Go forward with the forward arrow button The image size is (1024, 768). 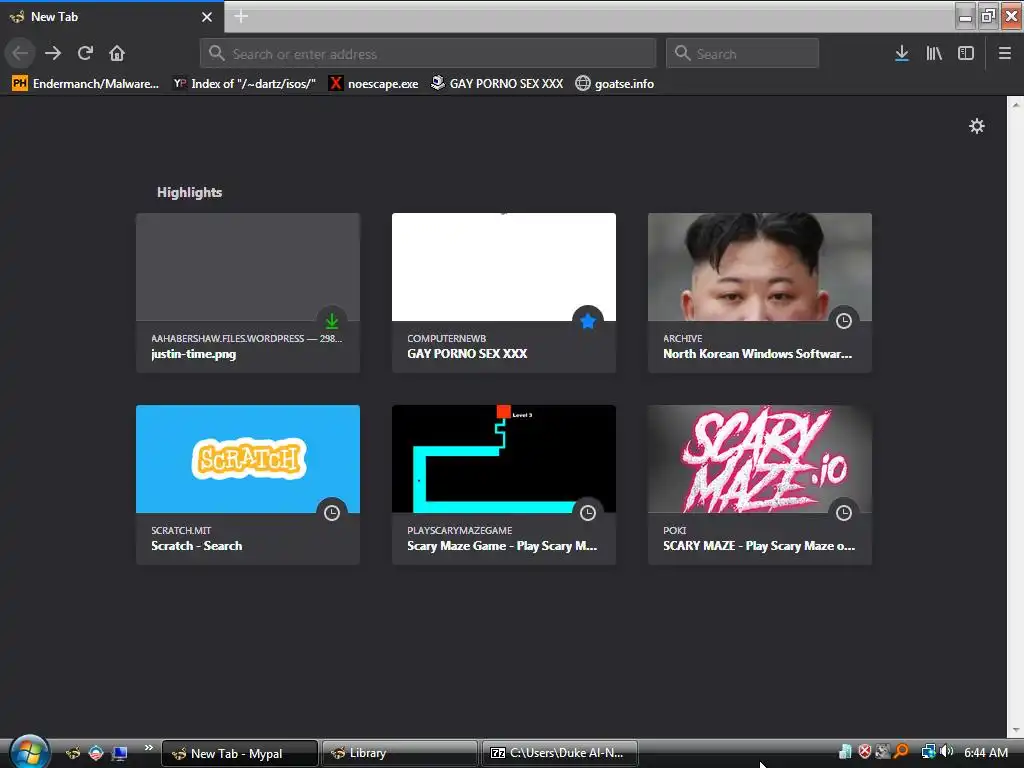[x=53, y=54]
